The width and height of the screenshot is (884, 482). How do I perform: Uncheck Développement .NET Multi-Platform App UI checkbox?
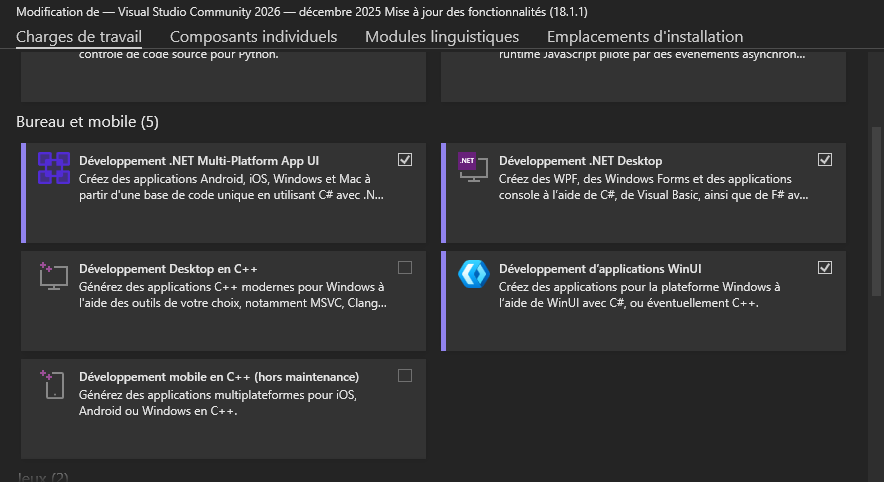coord(405,160)
